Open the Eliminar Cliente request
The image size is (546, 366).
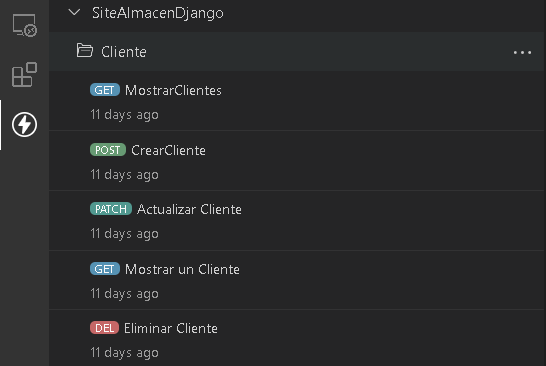click(x=171, y=328)
